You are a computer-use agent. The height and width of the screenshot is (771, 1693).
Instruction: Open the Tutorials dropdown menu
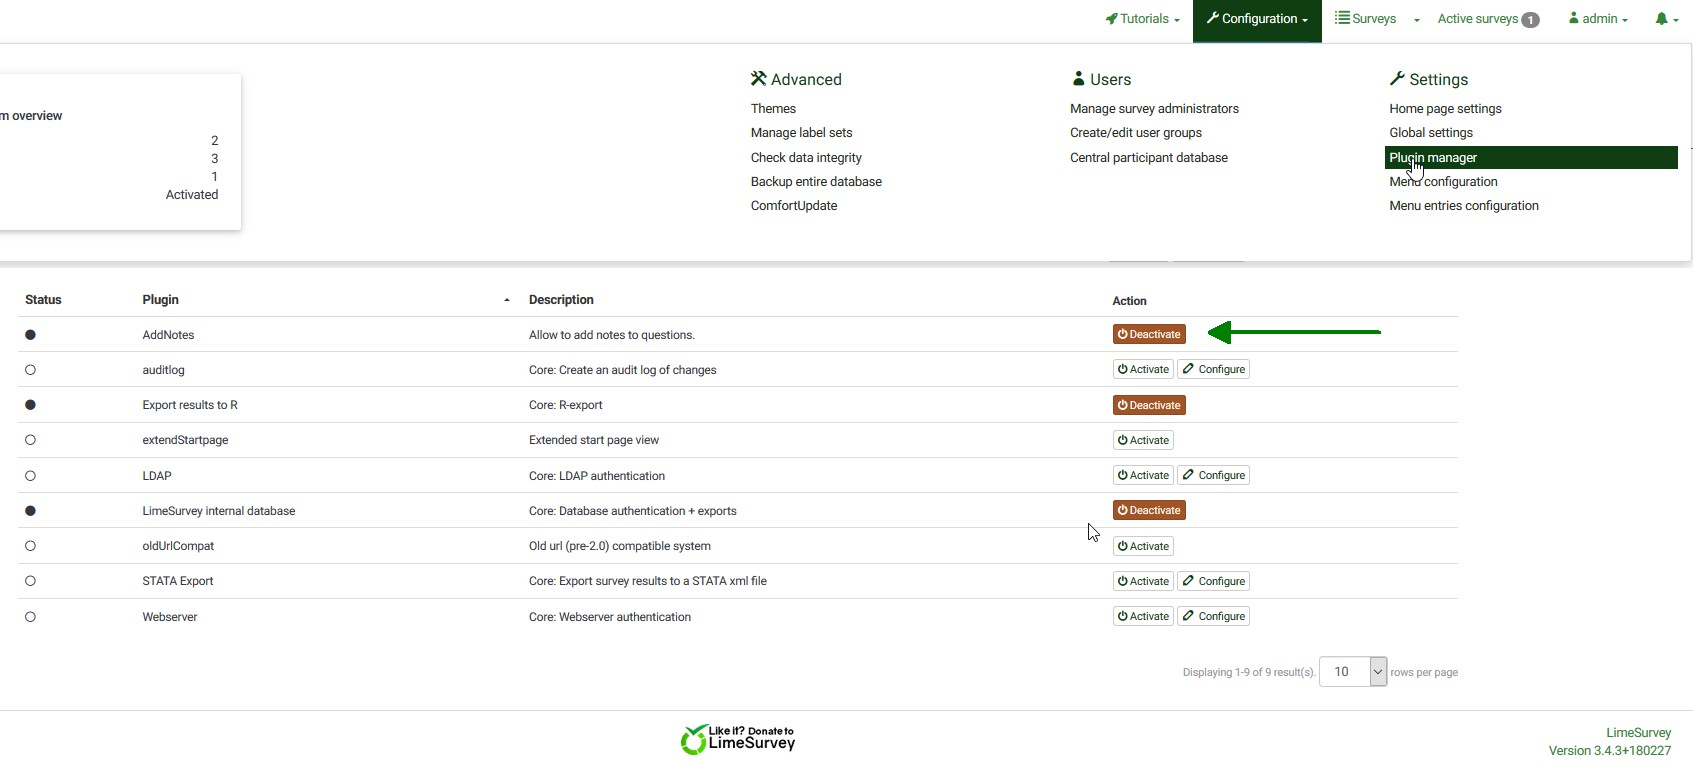[x=1143, y=19]
